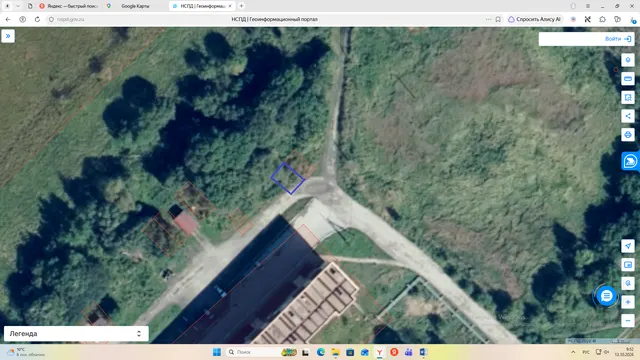Expand the left side panel with double-chevron button
This screenshot has width=640, height=360.
(8, 36)
